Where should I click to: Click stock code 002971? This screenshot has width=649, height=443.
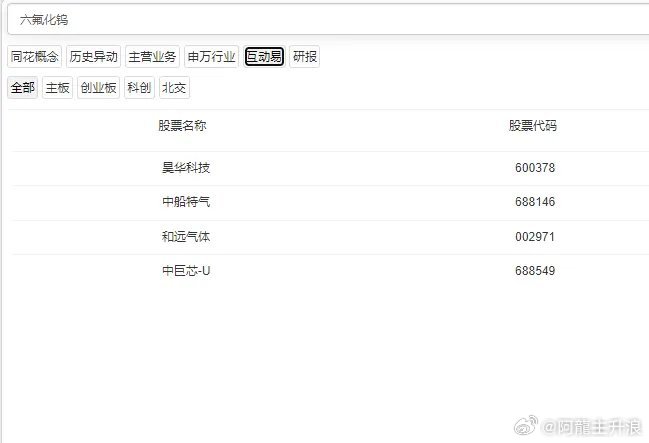point(535,236)
